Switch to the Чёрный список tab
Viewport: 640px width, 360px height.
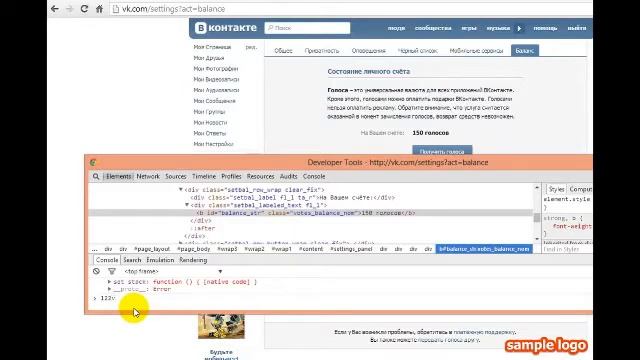click(x=417, y=51)
